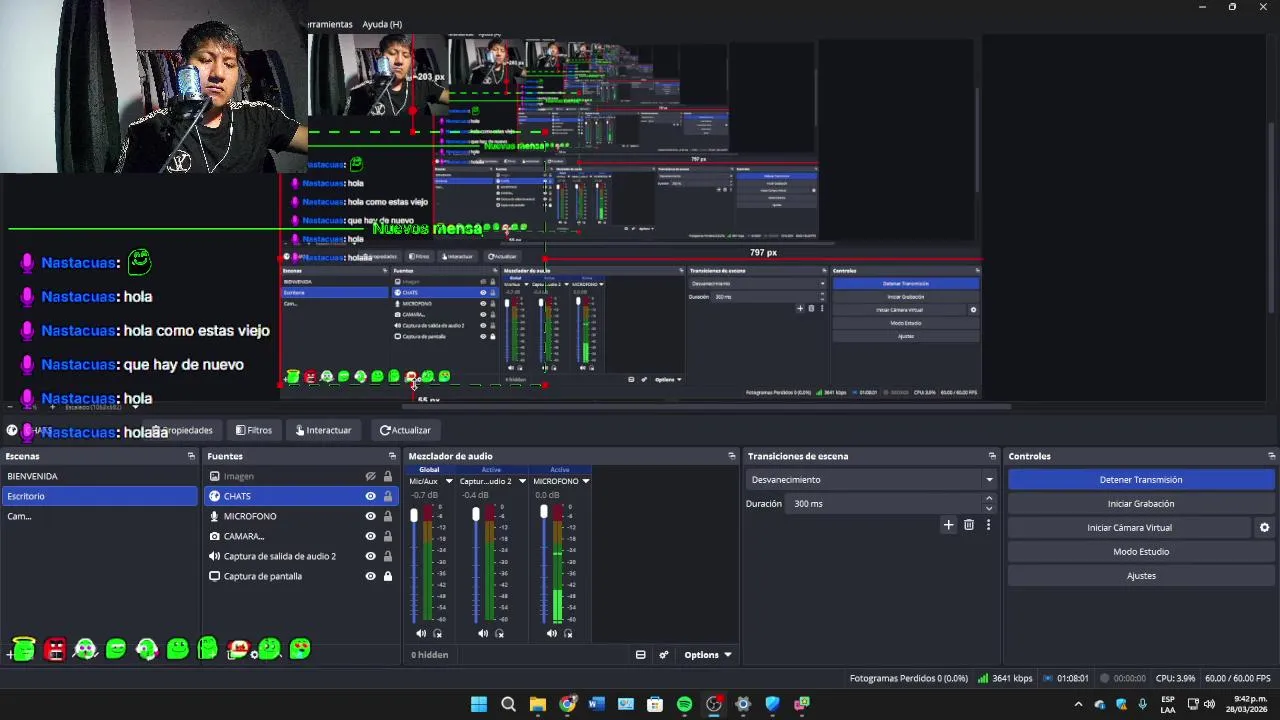Image resolution: width=1280 pixels, height=720 pixels.
Task: Toggle lock on the Imagen source
Action: (387, 476)
